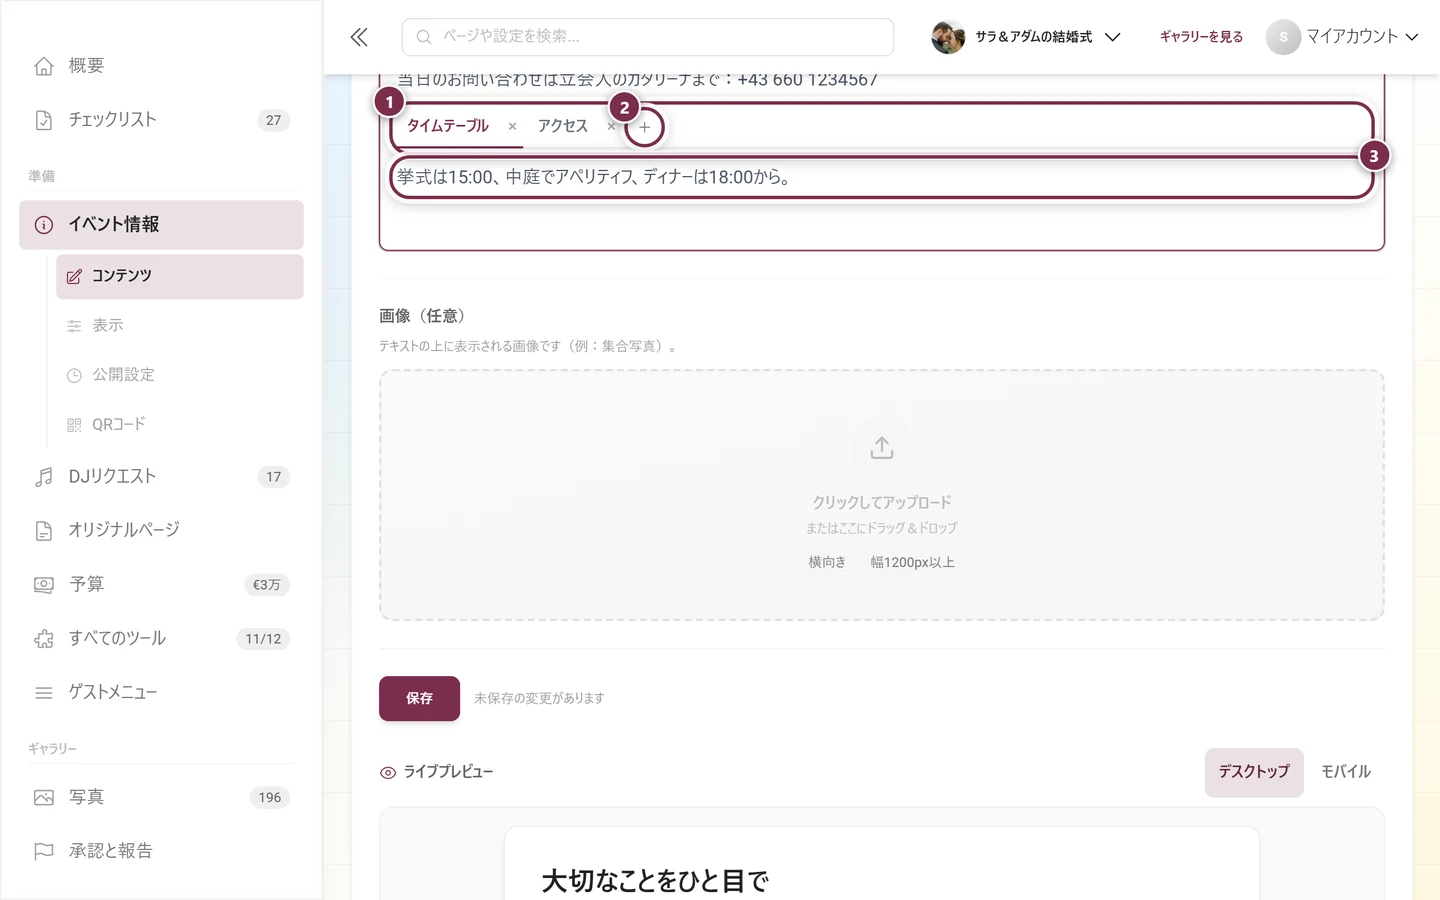Click the upload arrow icon in dropzone
The width and height of the screenshot is (1440, 900).
pos(881,448)
